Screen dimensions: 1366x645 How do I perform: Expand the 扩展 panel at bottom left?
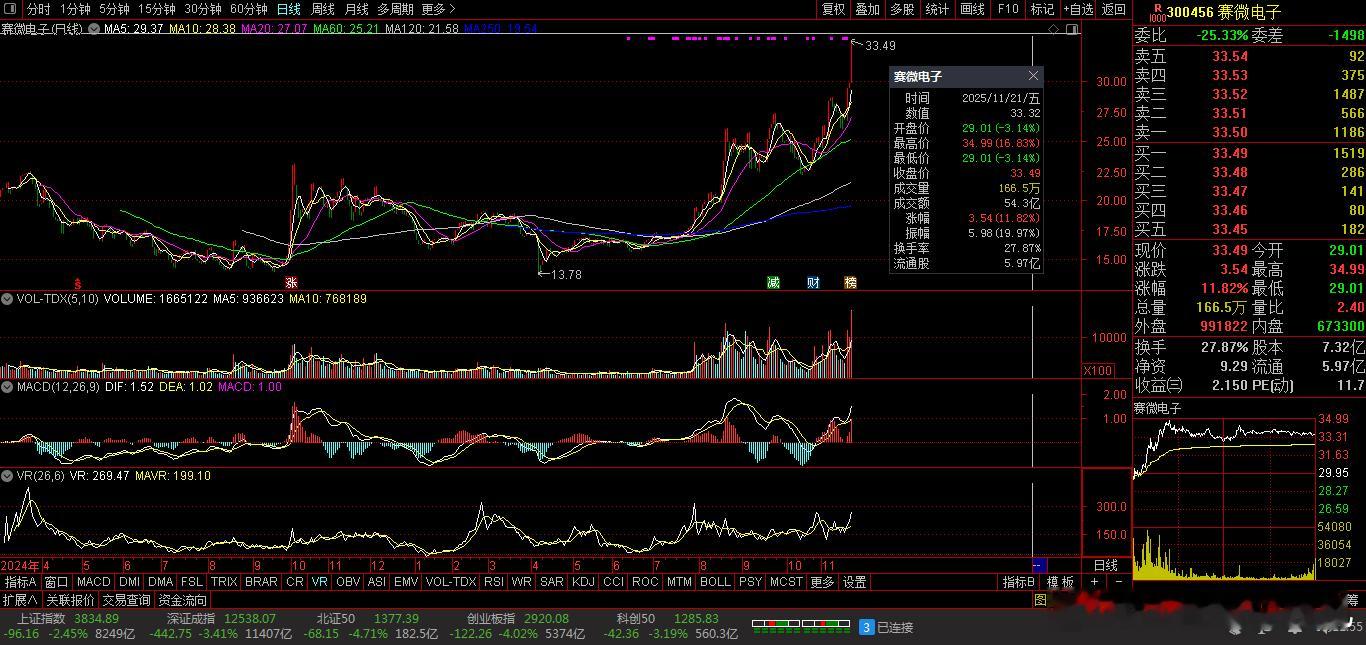click(x=20, y=600)
